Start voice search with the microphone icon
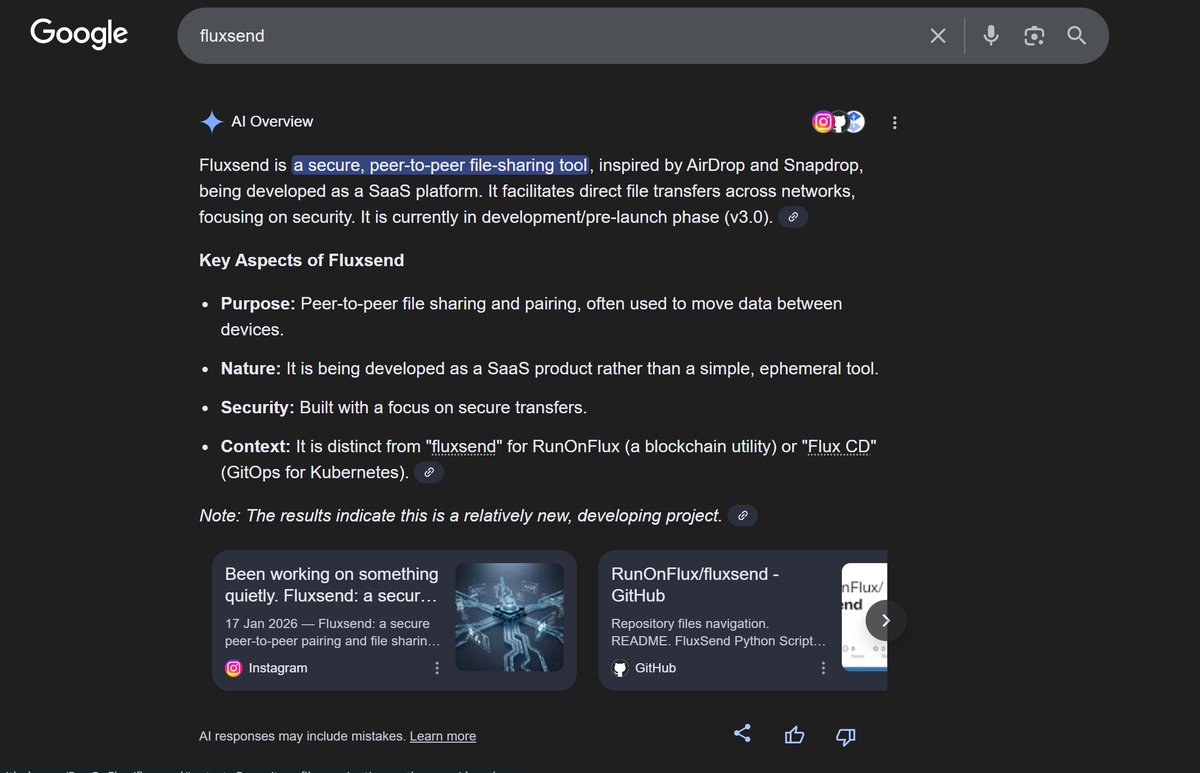 click(990, 36)
